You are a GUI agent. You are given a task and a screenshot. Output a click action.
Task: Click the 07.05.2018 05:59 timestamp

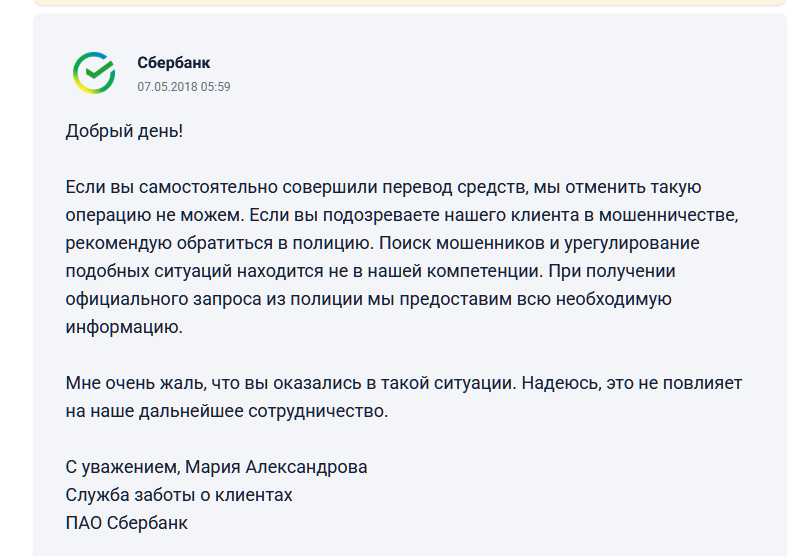coord(184,87)
